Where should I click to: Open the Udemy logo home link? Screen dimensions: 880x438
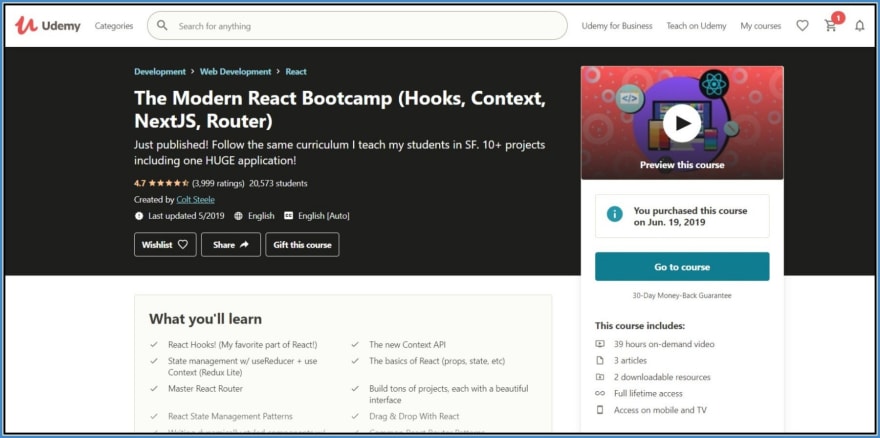pyautogui.click(x=48, y=25)
